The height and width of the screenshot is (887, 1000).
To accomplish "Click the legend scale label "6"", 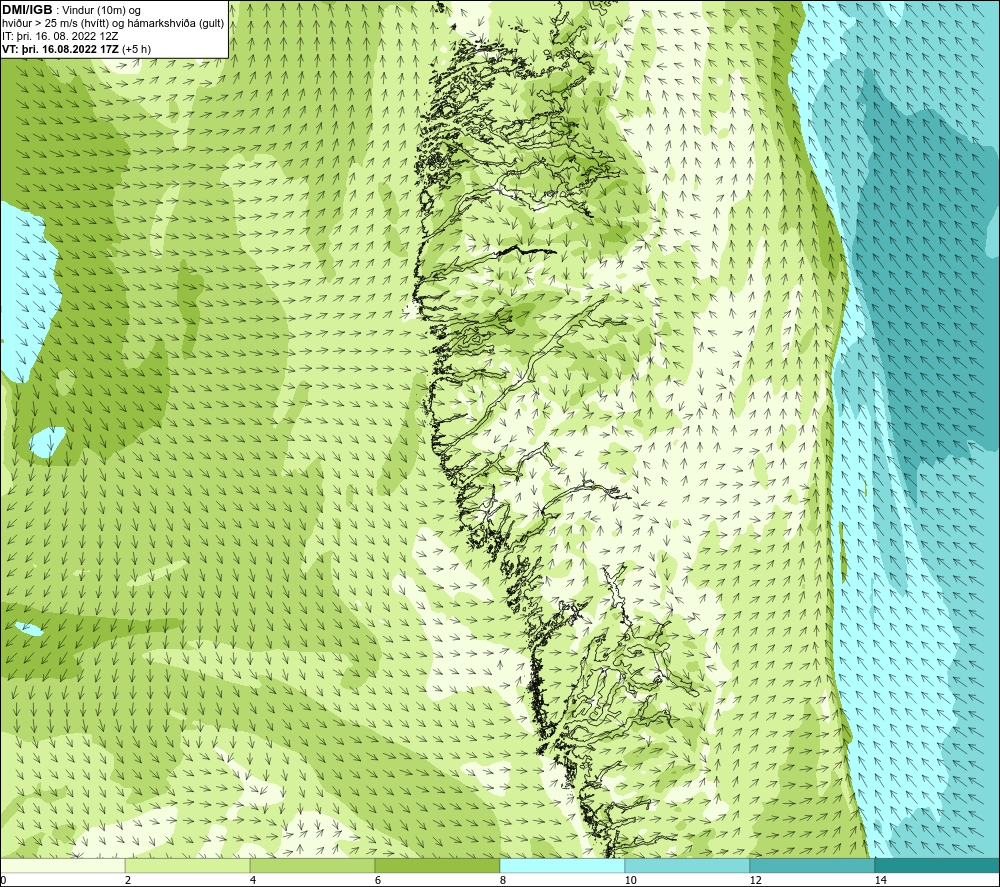I will click(378, 880).
